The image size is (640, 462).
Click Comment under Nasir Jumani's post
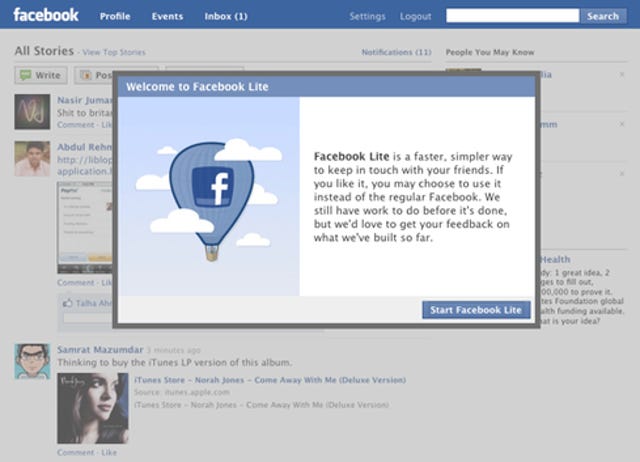point(76,124)
